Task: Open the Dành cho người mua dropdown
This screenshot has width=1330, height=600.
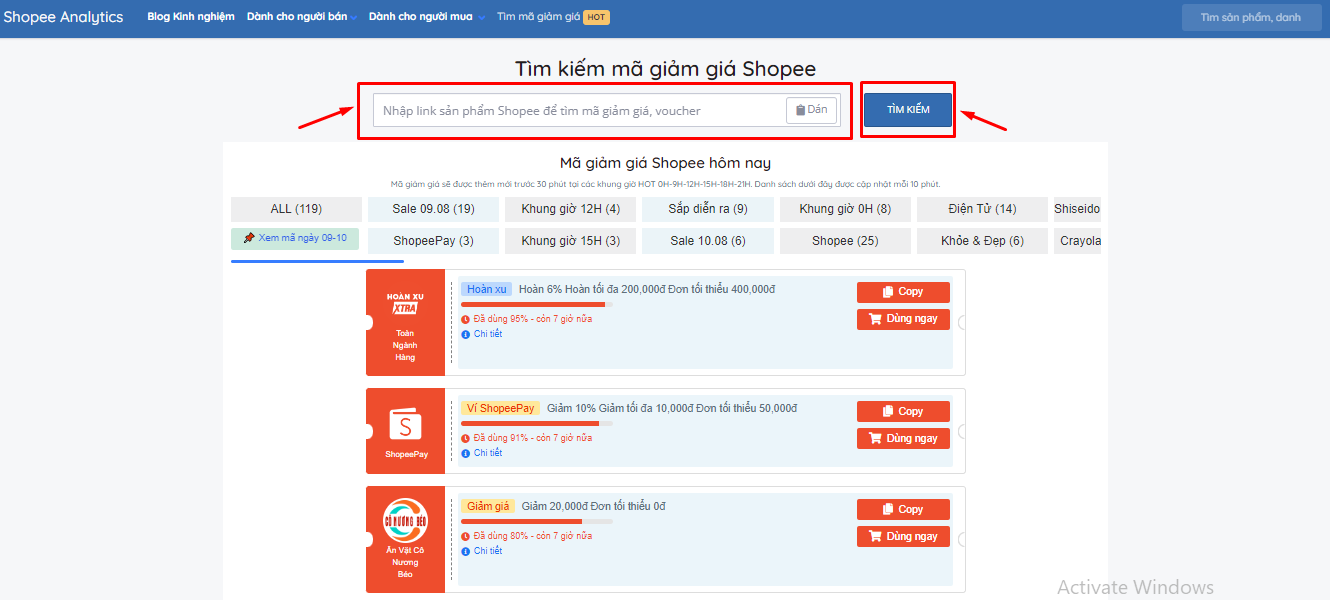Action: 427,17
